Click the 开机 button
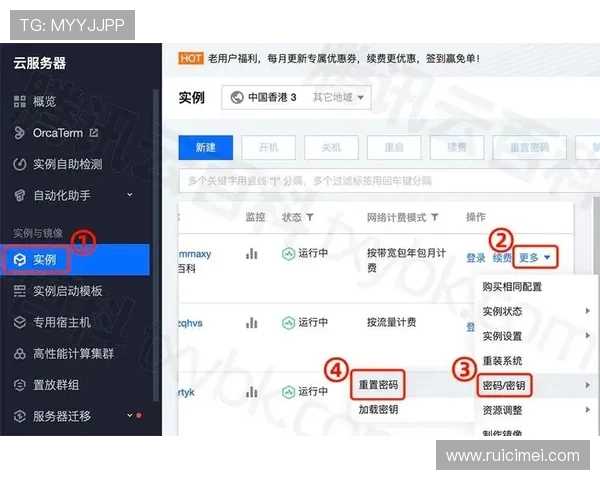 (268, 147)
